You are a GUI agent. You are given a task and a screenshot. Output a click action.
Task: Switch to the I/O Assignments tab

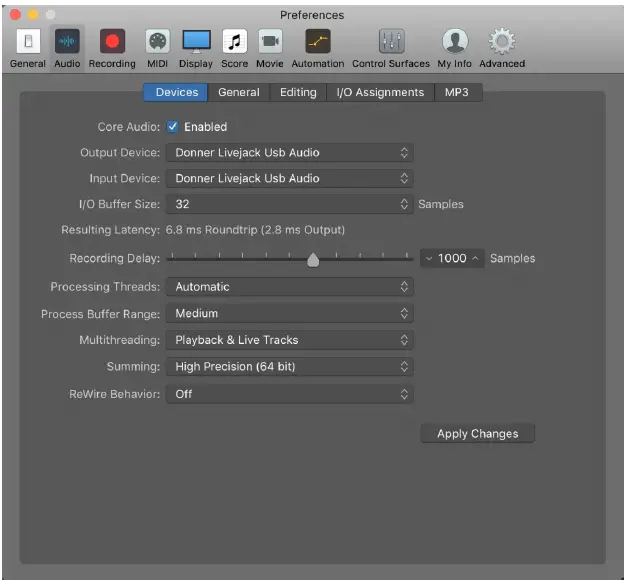[x=380, y=92]
